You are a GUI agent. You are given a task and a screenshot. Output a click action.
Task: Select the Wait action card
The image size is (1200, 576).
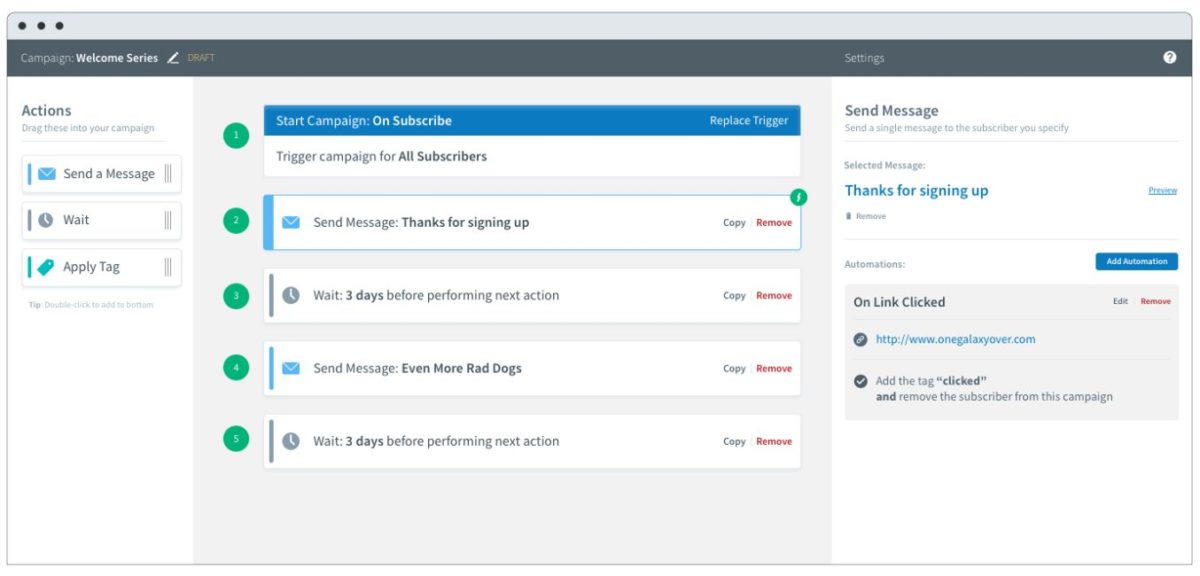pyautogui.click(x=102, y=220)
